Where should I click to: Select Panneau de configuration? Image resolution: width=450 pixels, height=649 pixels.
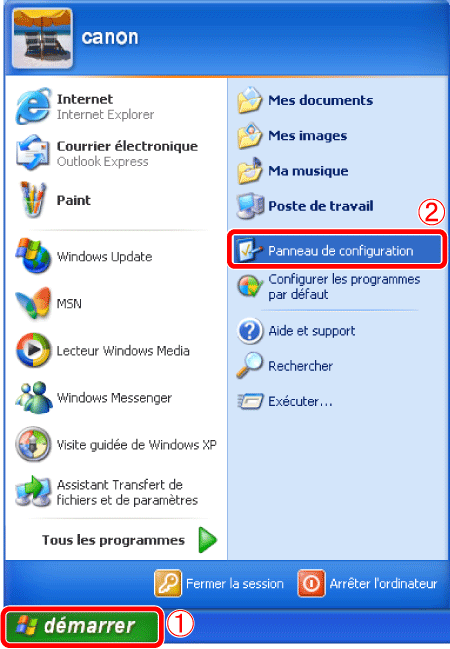pos(337,250)
